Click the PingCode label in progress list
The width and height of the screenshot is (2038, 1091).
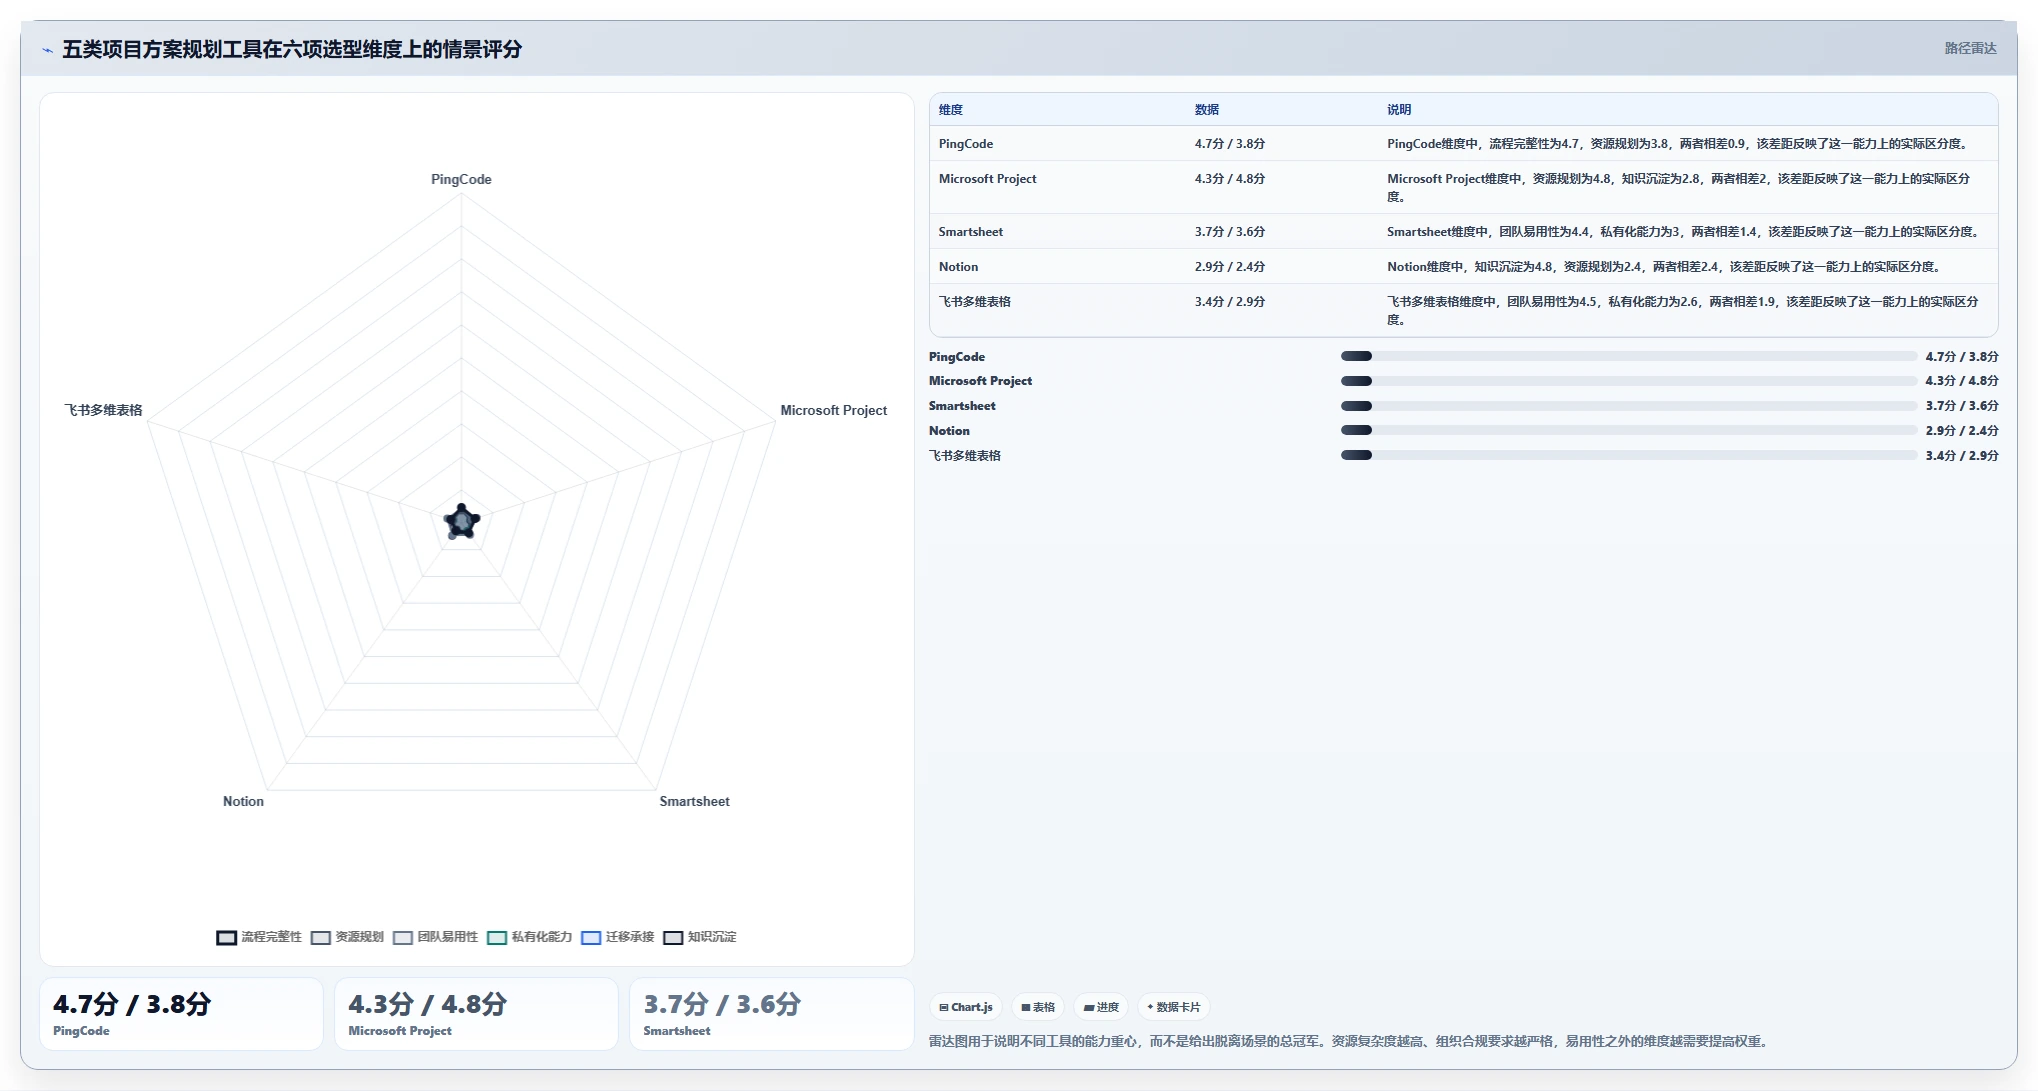click(957, 357)
